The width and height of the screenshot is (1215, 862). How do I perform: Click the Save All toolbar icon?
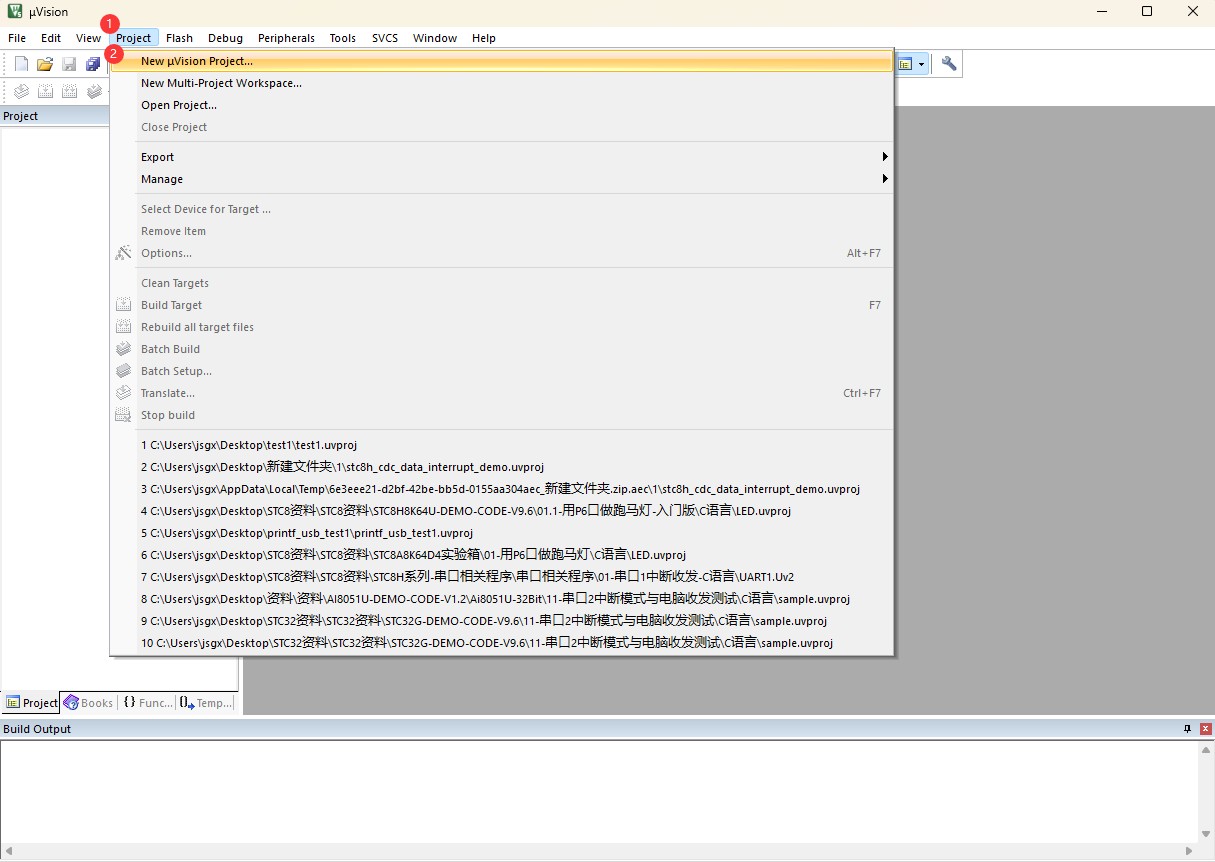tap(93, 64)
